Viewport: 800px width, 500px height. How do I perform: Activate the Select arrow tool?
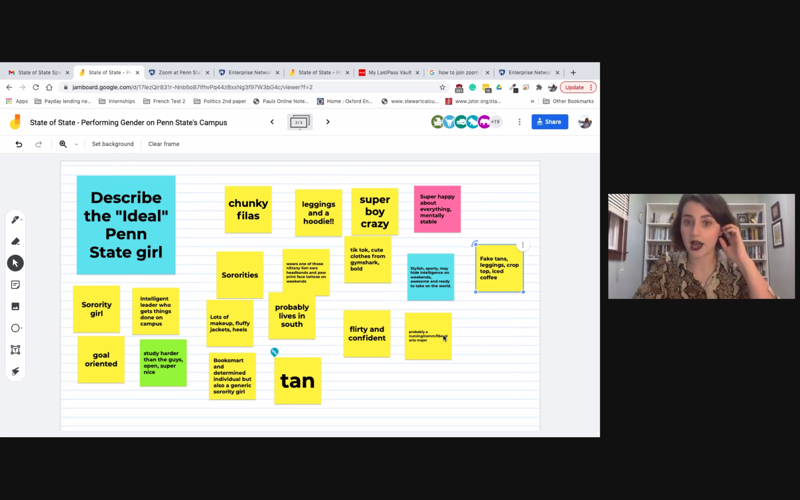tap(15, 263)
